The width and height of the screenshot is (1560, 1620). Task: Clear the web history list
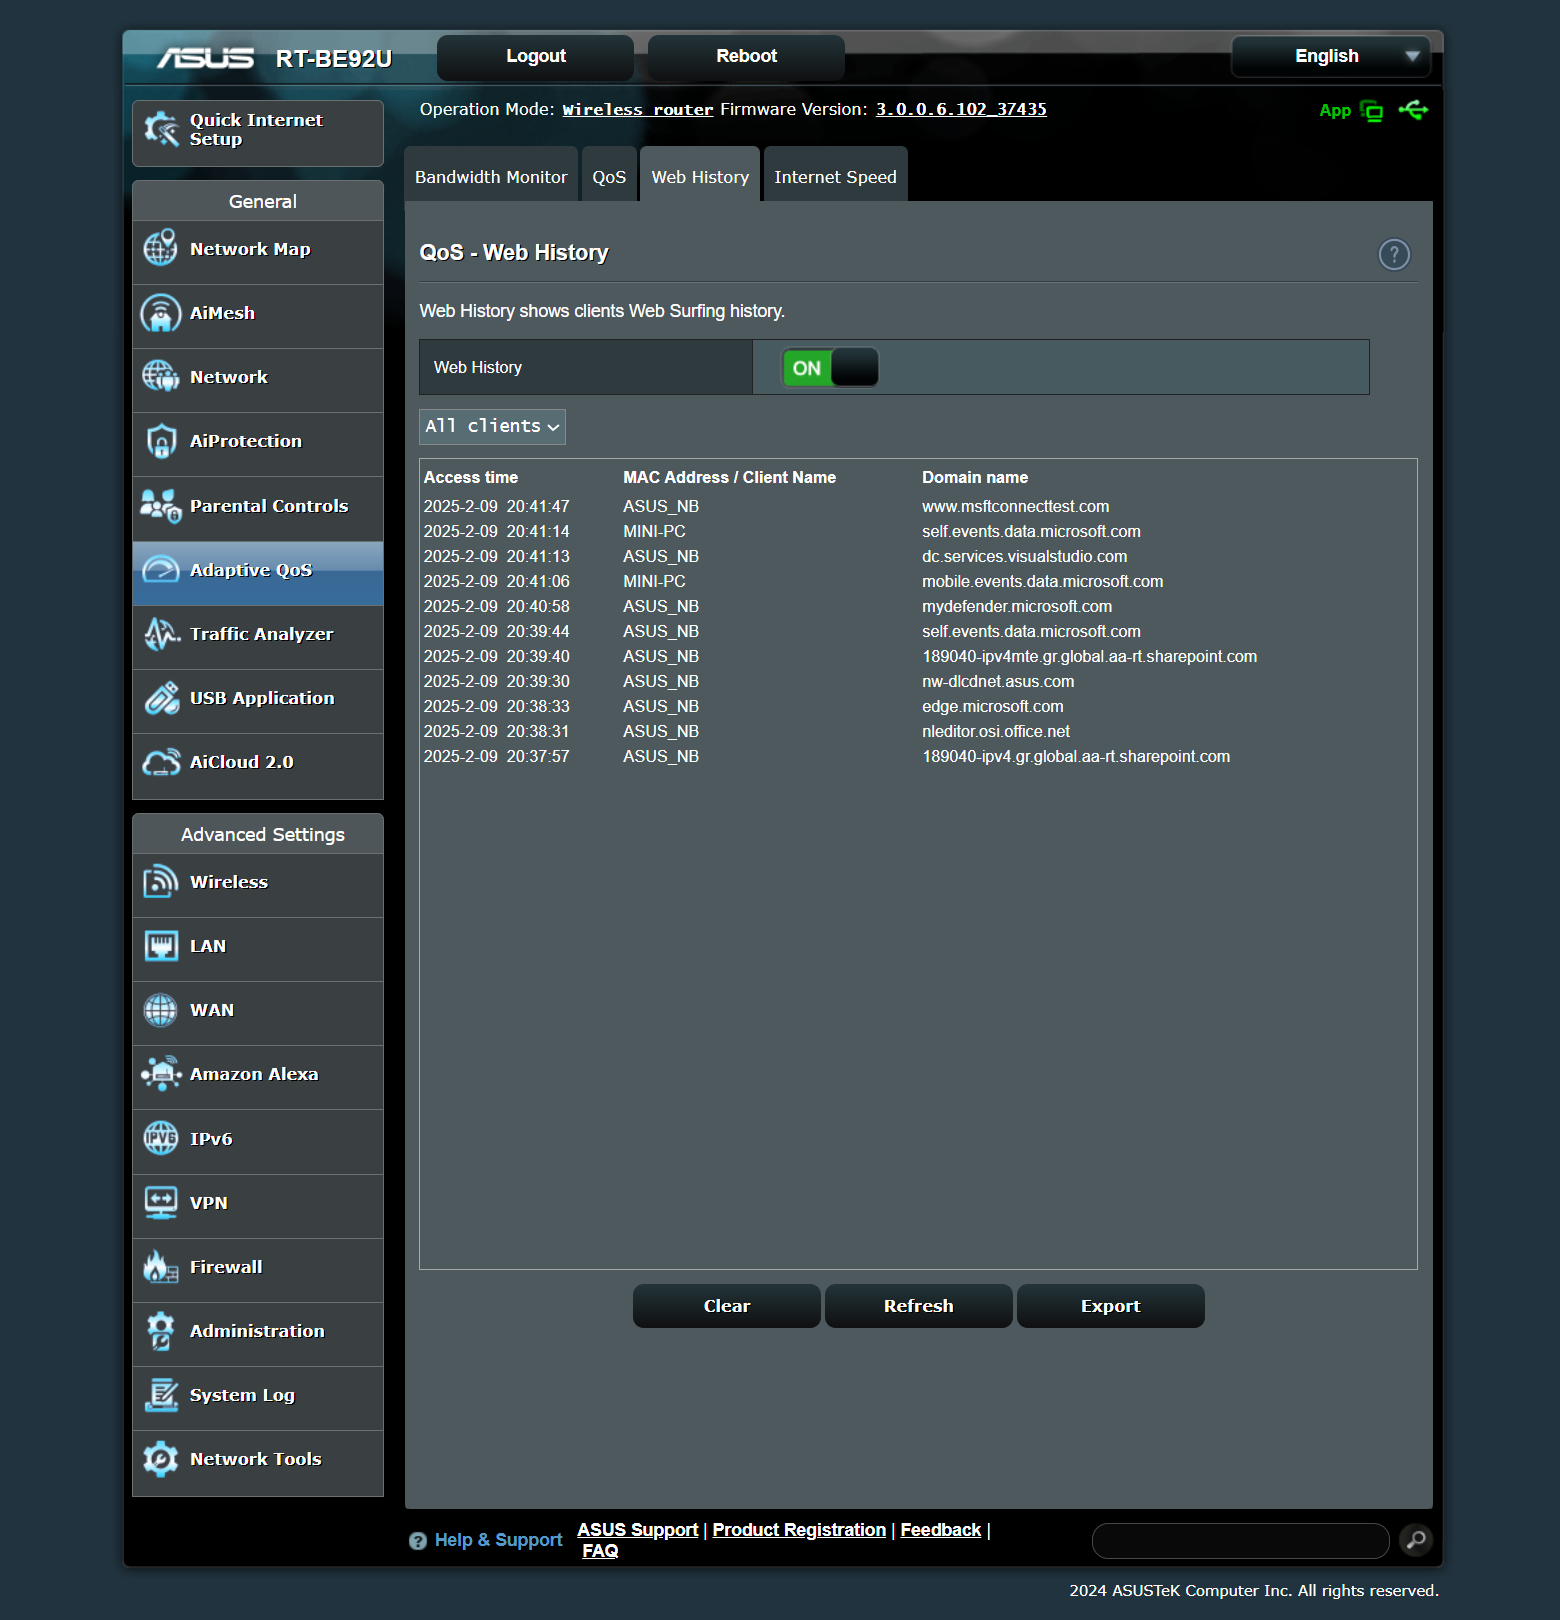point(727,1306)
